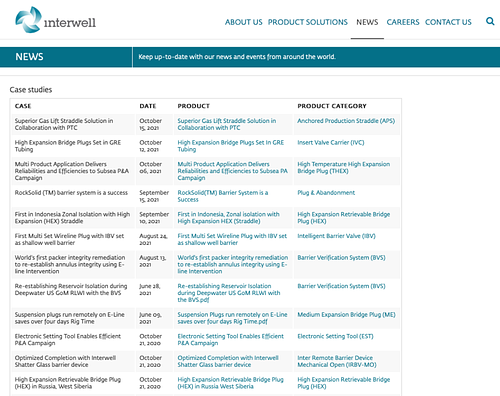This screenshot has height=396, width=500.
Task: Open Suspension Plugs Rig Time.pdf link
Action: coord(232,318)
